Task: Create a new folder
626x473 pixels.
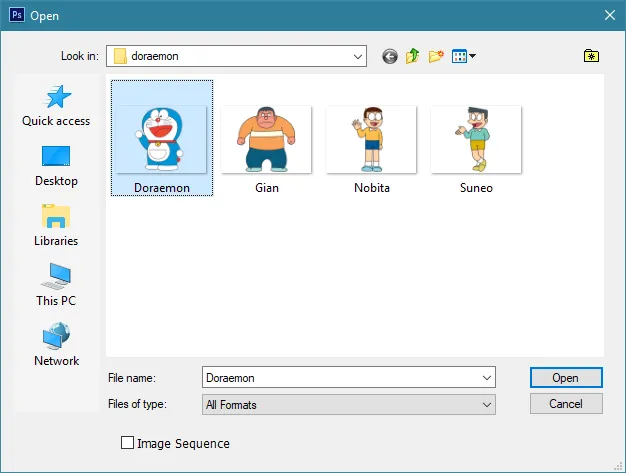Action: click(436, 56)
